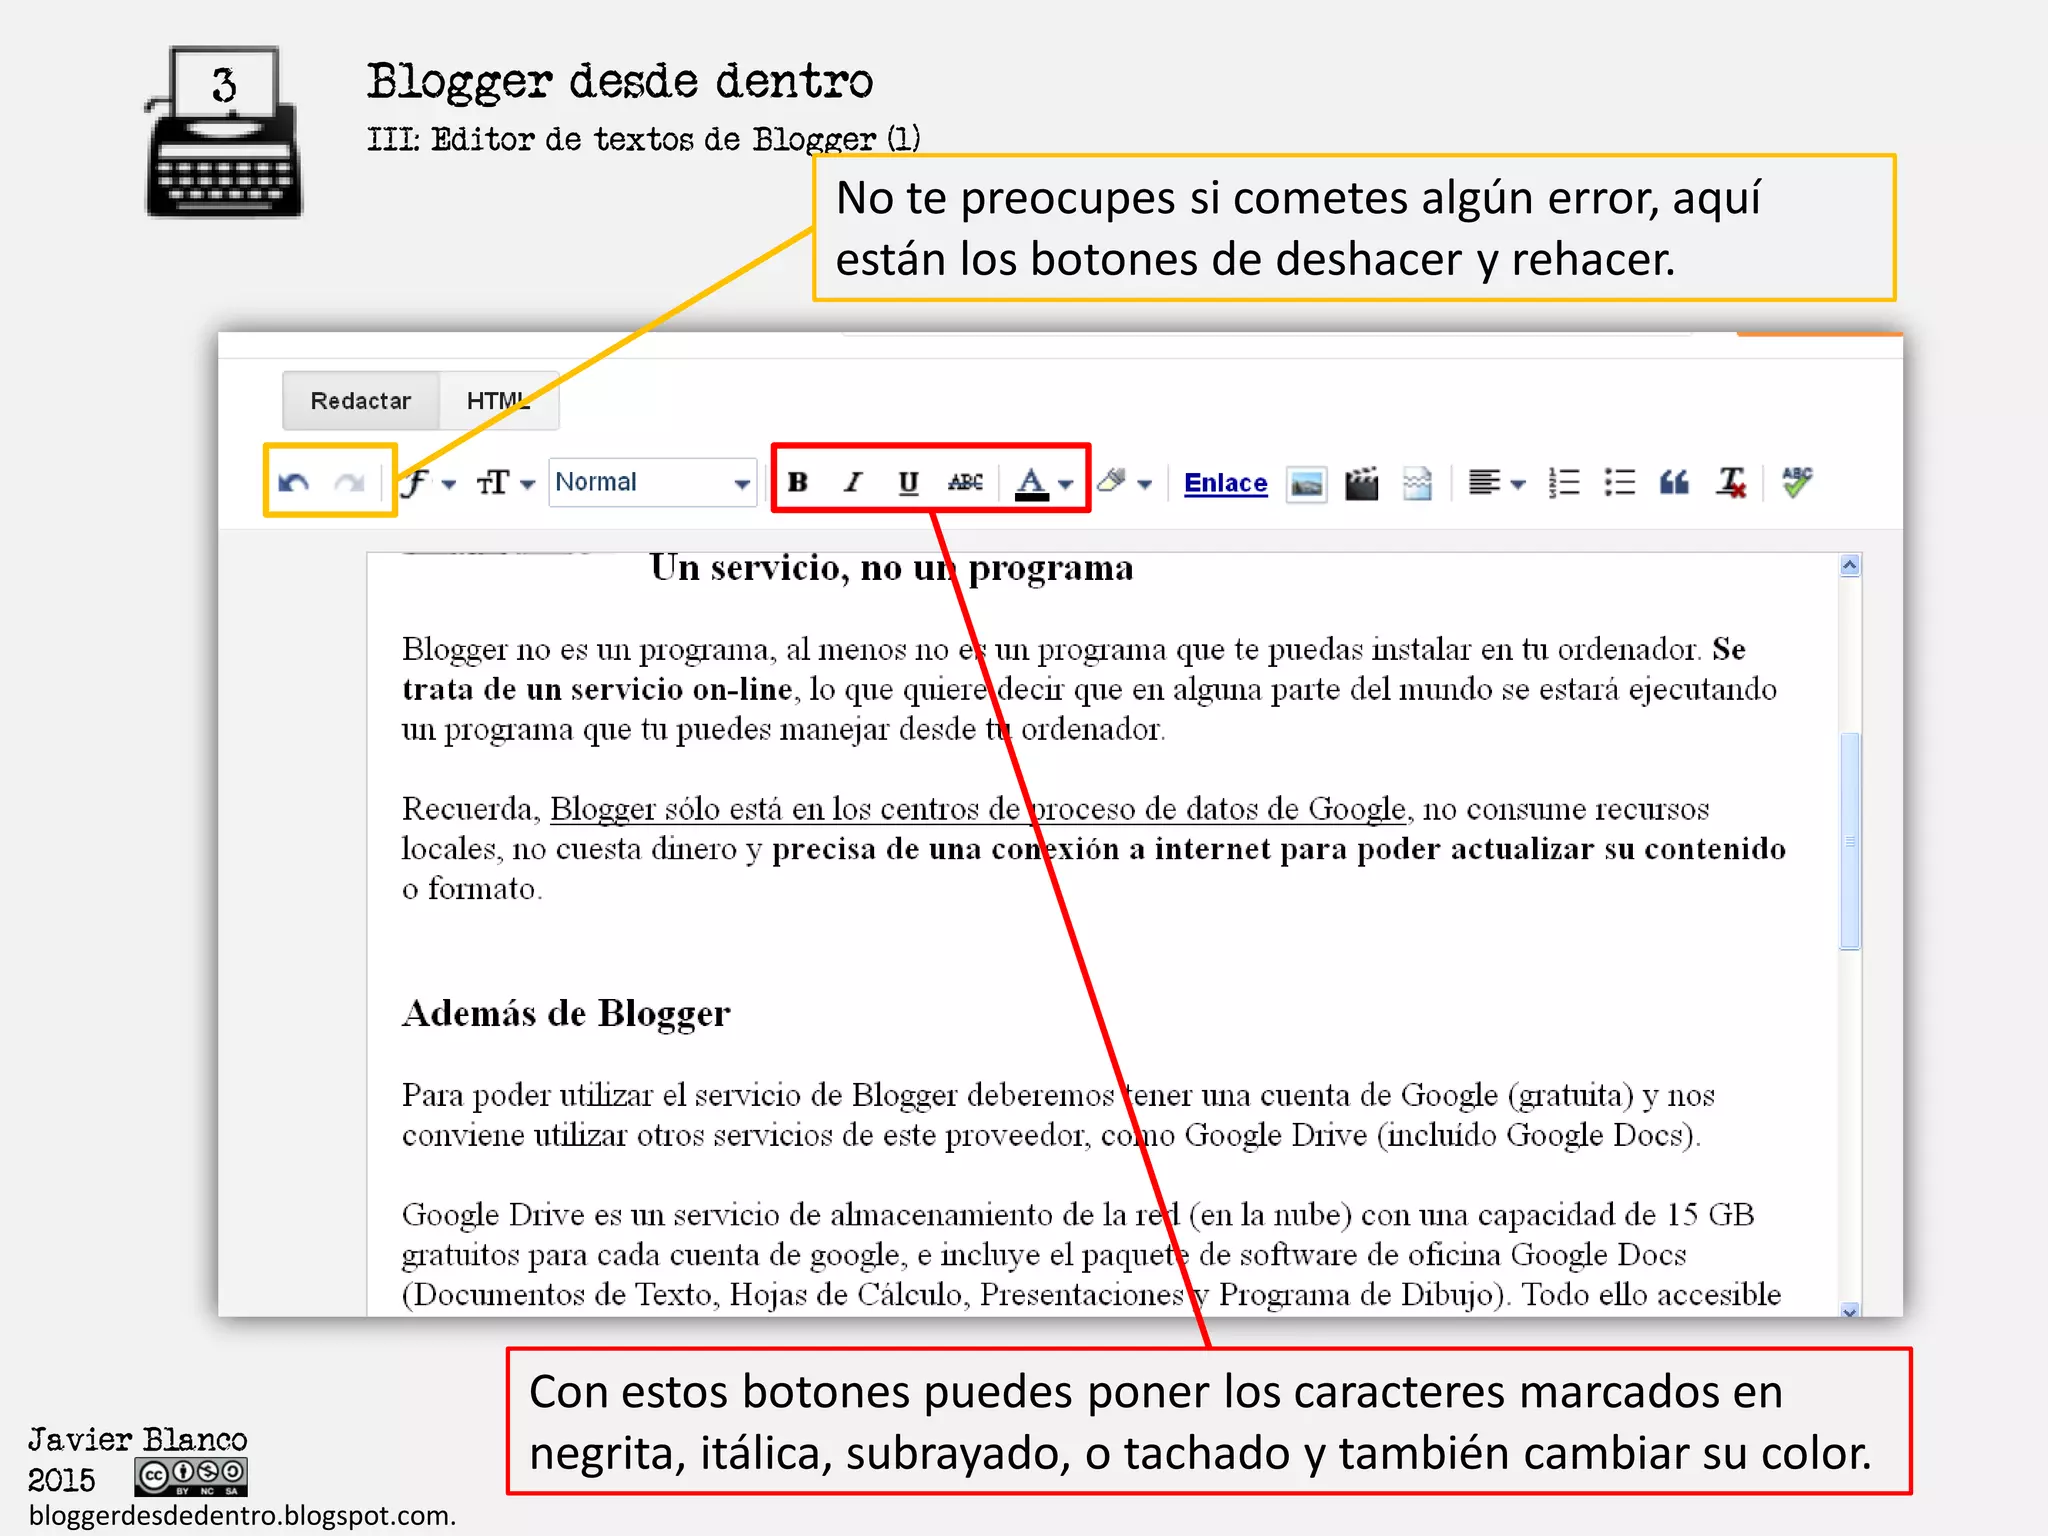Click the text background highlighter icon
The height and width of the screenshot is (1536, 2048).
click(x=1112, y=481)
